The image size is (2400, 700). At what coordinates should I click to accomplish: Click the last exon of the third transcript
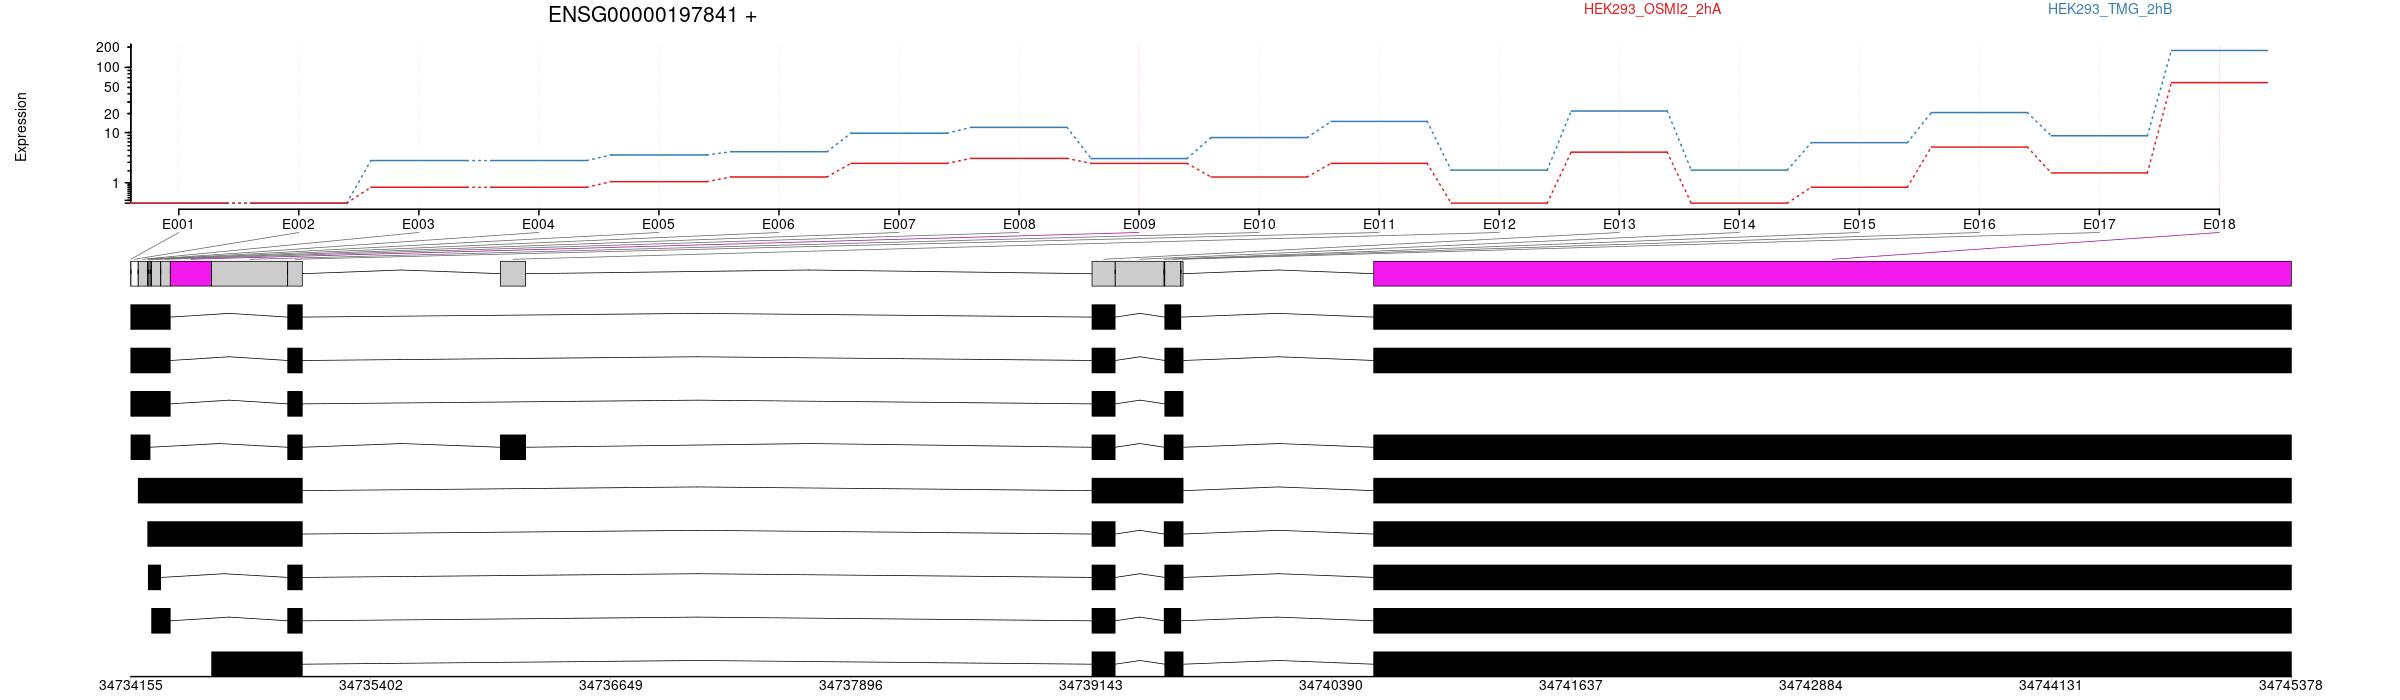tap(1173, 404)
